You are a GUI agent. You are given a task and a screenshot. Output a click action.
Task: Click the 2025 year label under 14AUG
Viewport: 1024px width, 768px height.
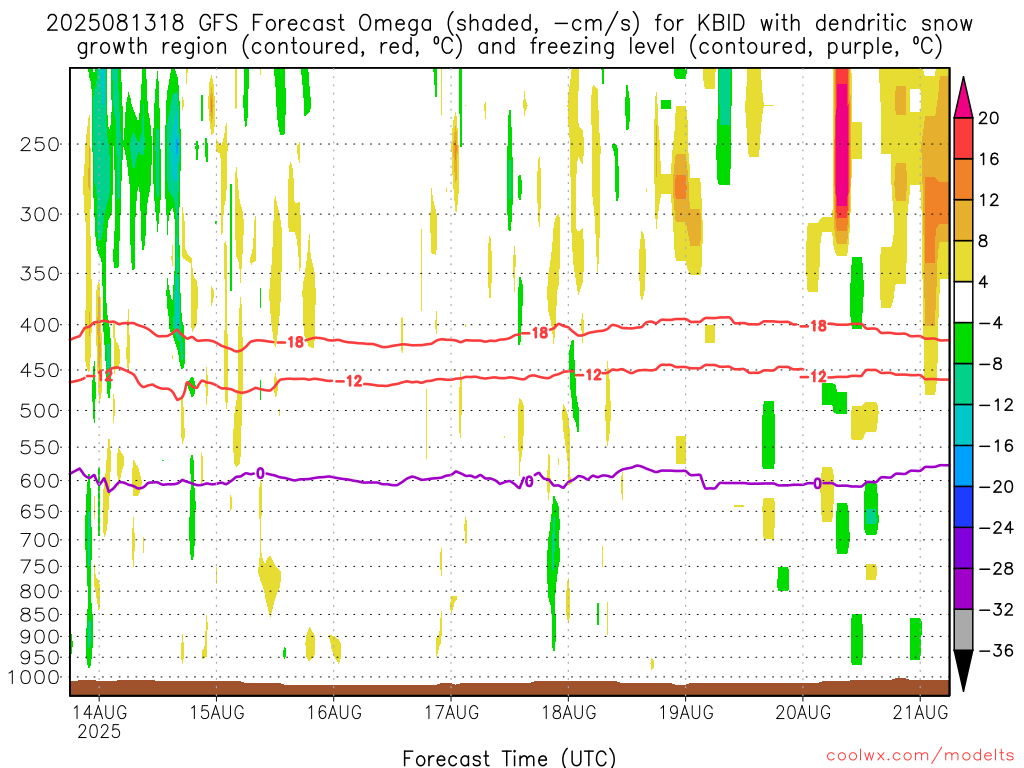tap(99, 731)
